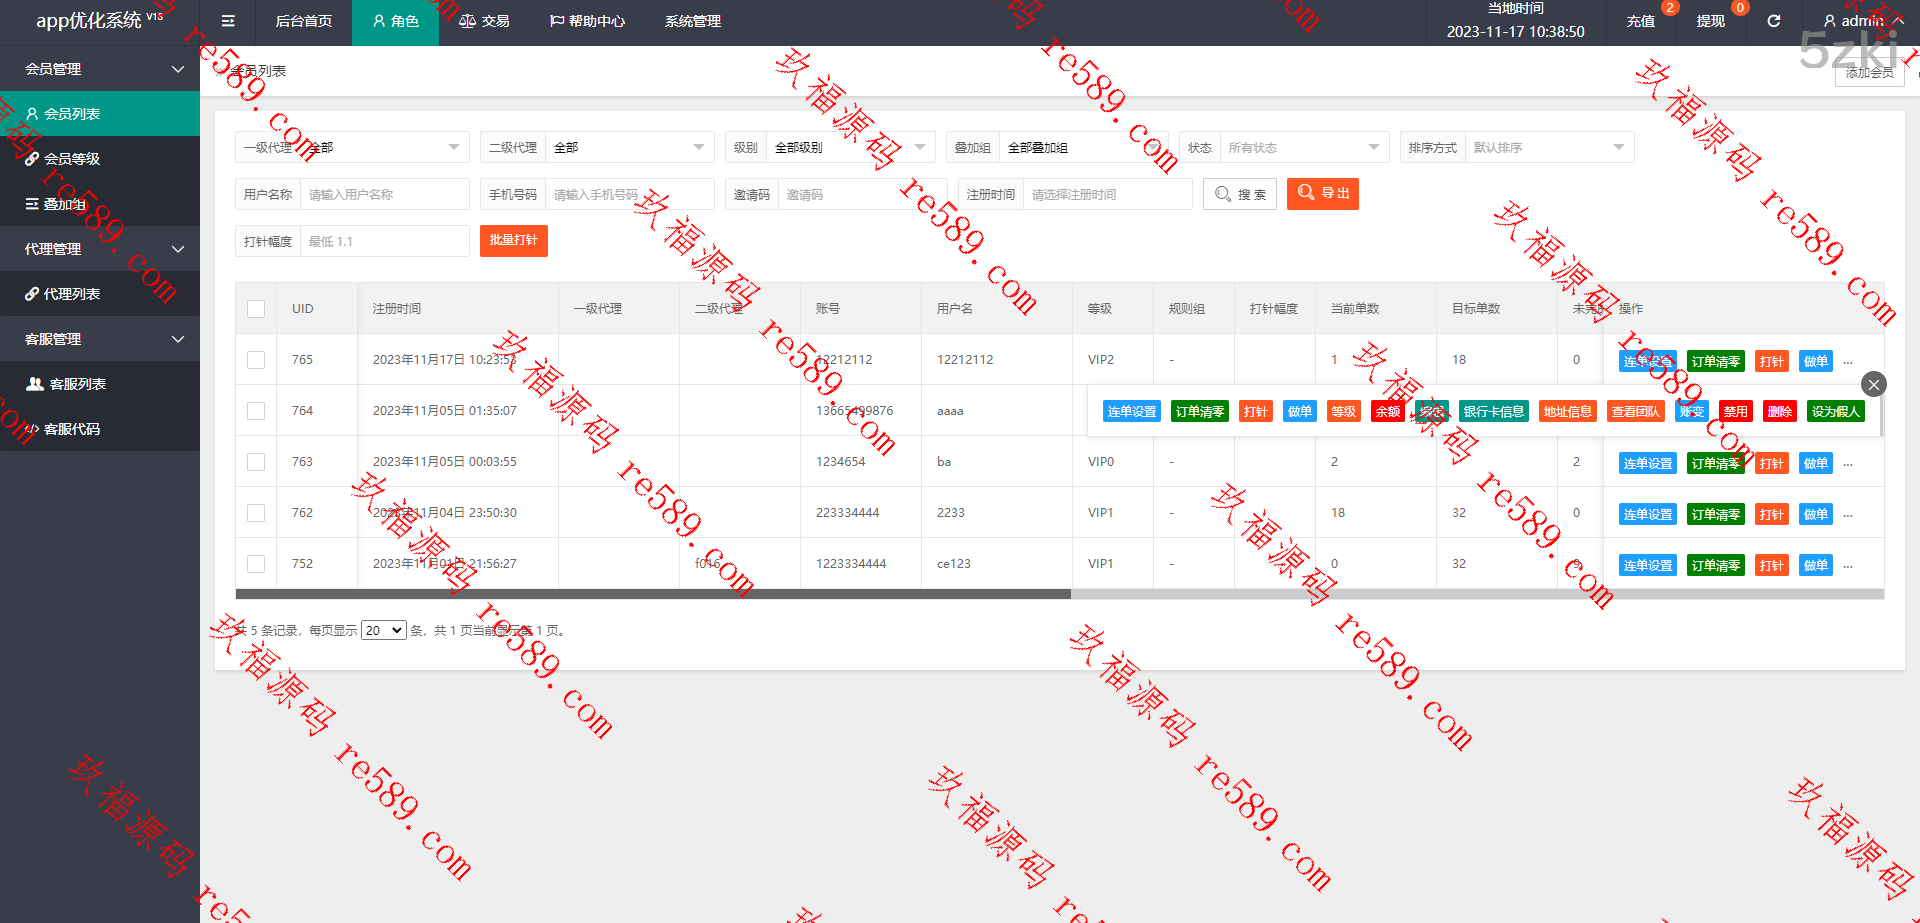
Task: Check the checkbox for UID 765
Action: tap(256, 360)
